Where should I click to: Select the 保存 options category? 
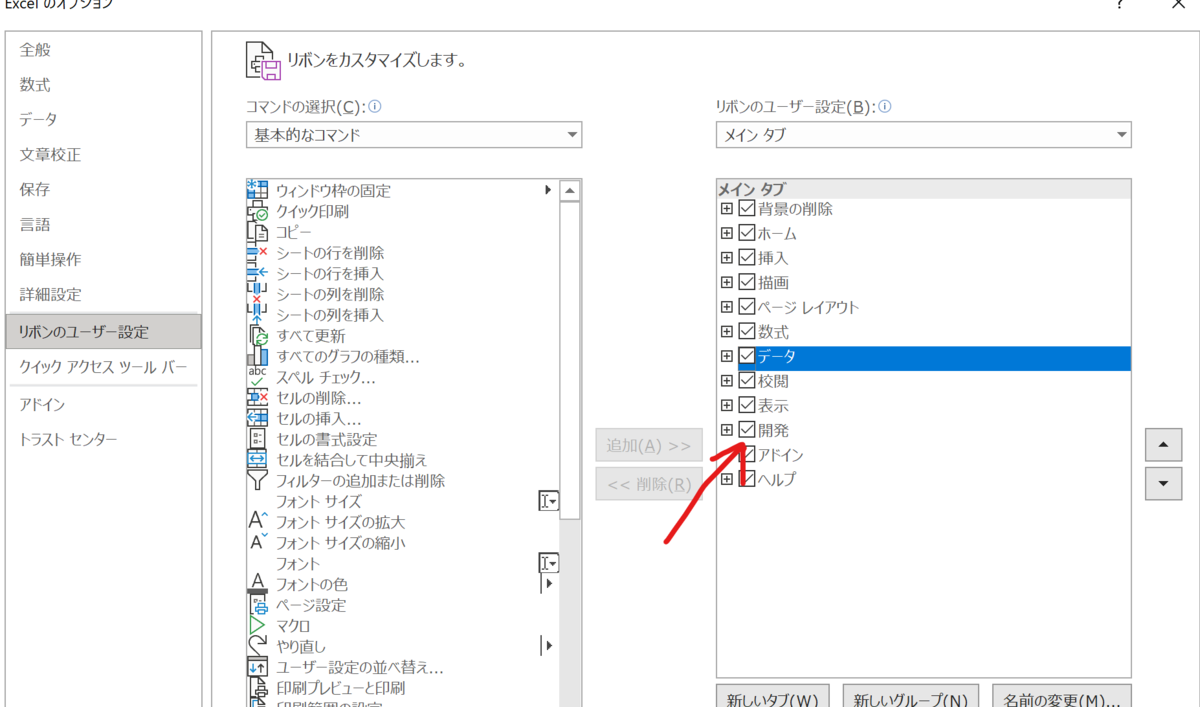click(x=103, y=190)
